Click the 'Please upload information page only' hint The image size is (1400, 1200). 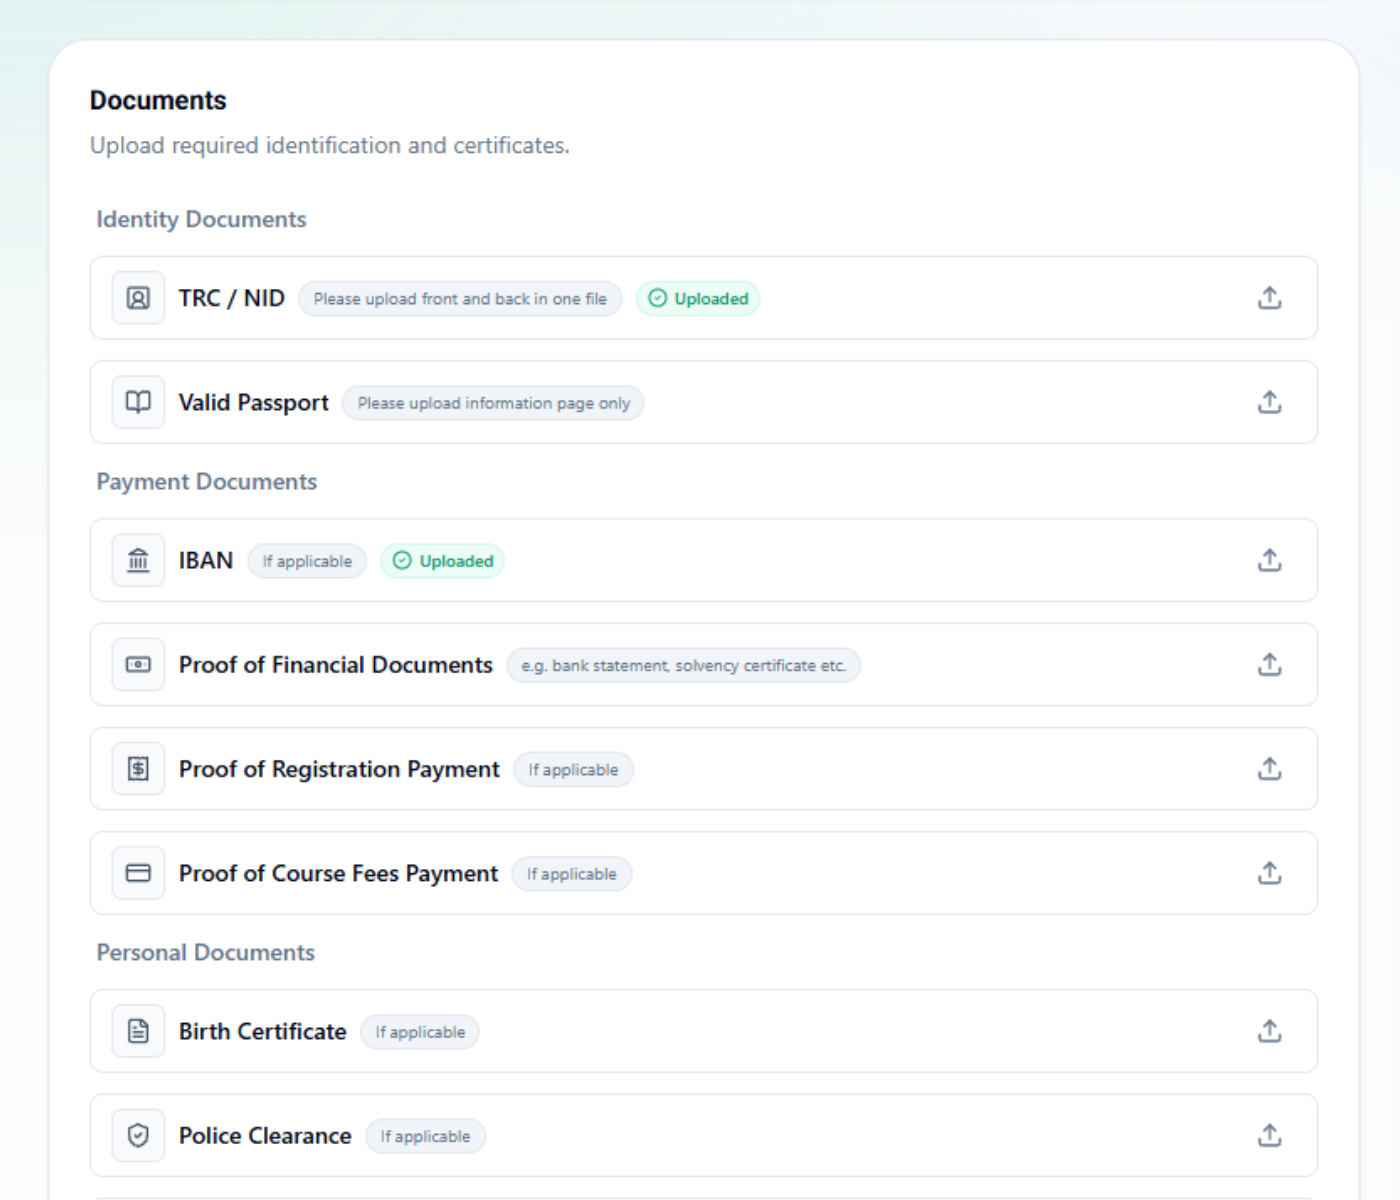point(493,403)
